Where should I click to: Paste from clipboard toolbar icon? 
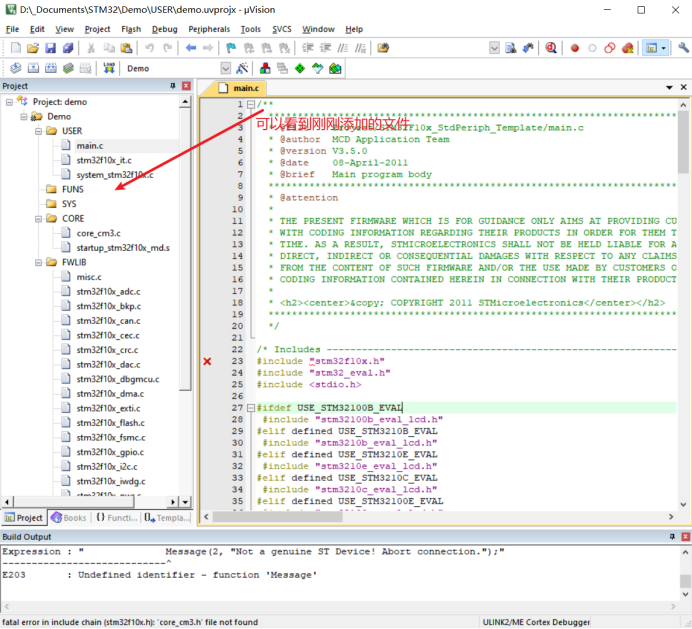pos(126,48)
